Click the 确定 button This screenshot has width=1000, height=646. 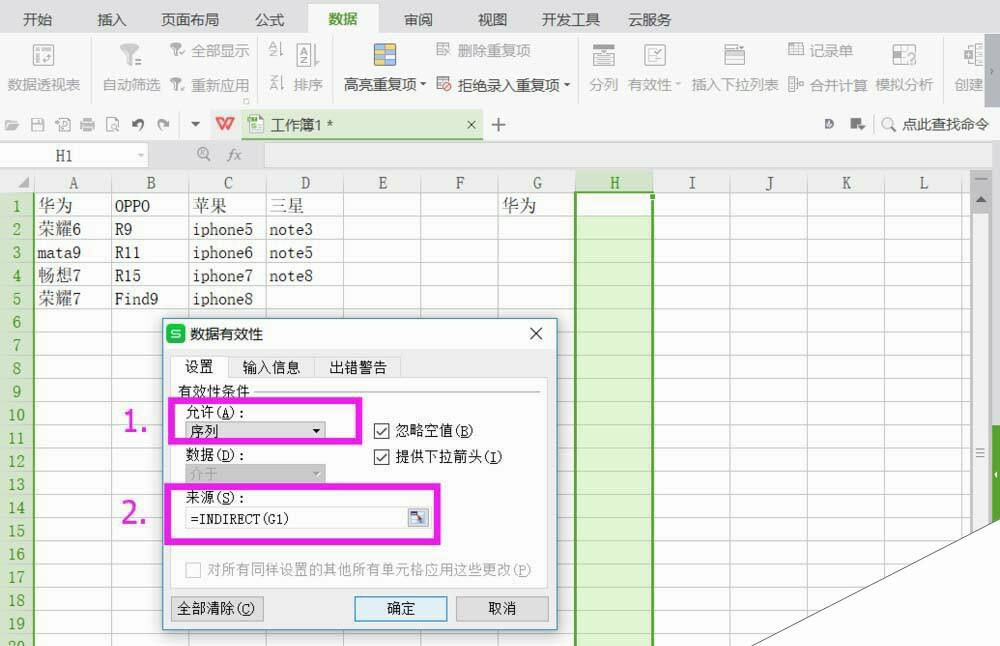[400, 609]
